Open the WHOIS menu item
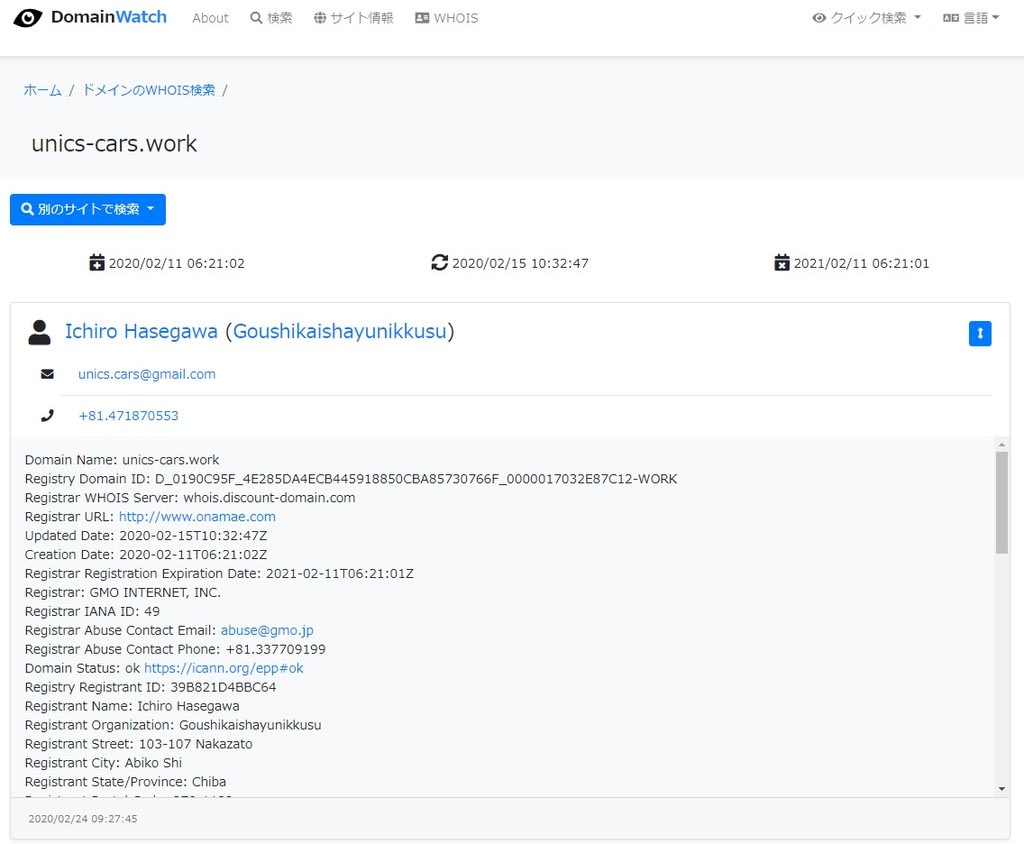1024x844 pixels. click(447, 18)
